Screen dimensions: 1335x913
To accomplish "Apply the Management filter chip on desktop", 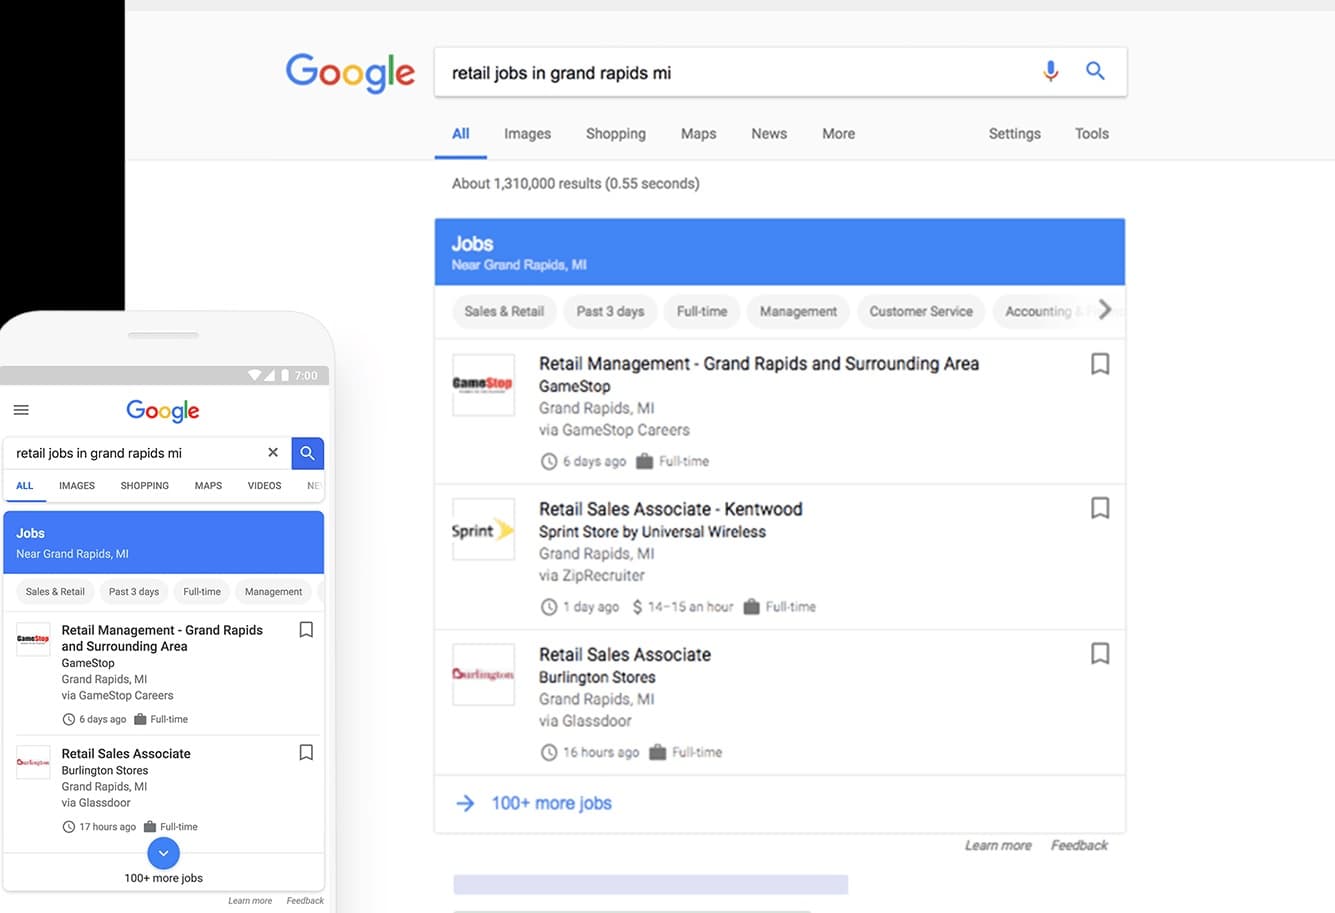I will tap(798, 311).
